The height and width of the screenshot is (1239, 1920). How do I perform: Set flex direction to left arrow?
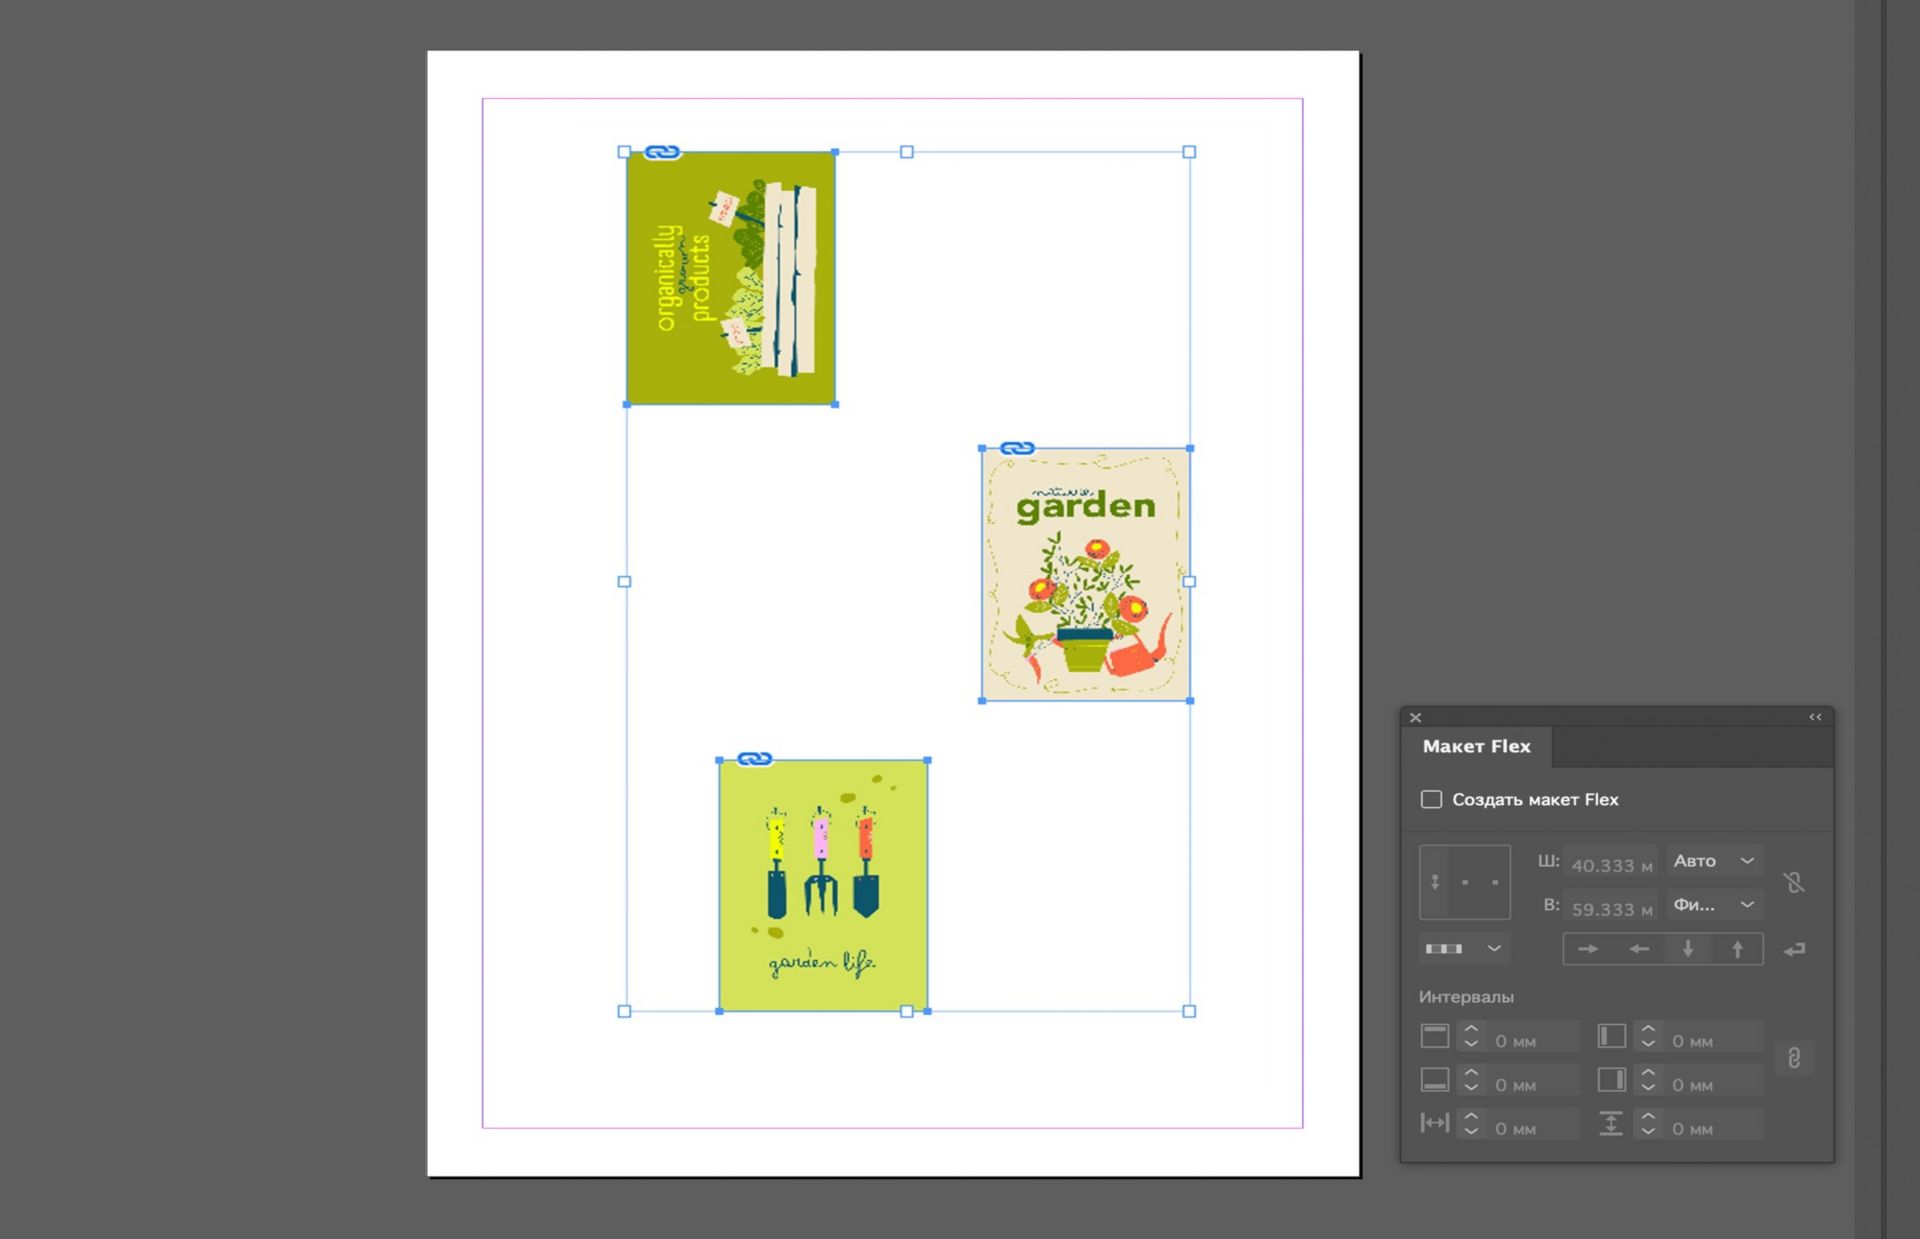click(1638, 949)
